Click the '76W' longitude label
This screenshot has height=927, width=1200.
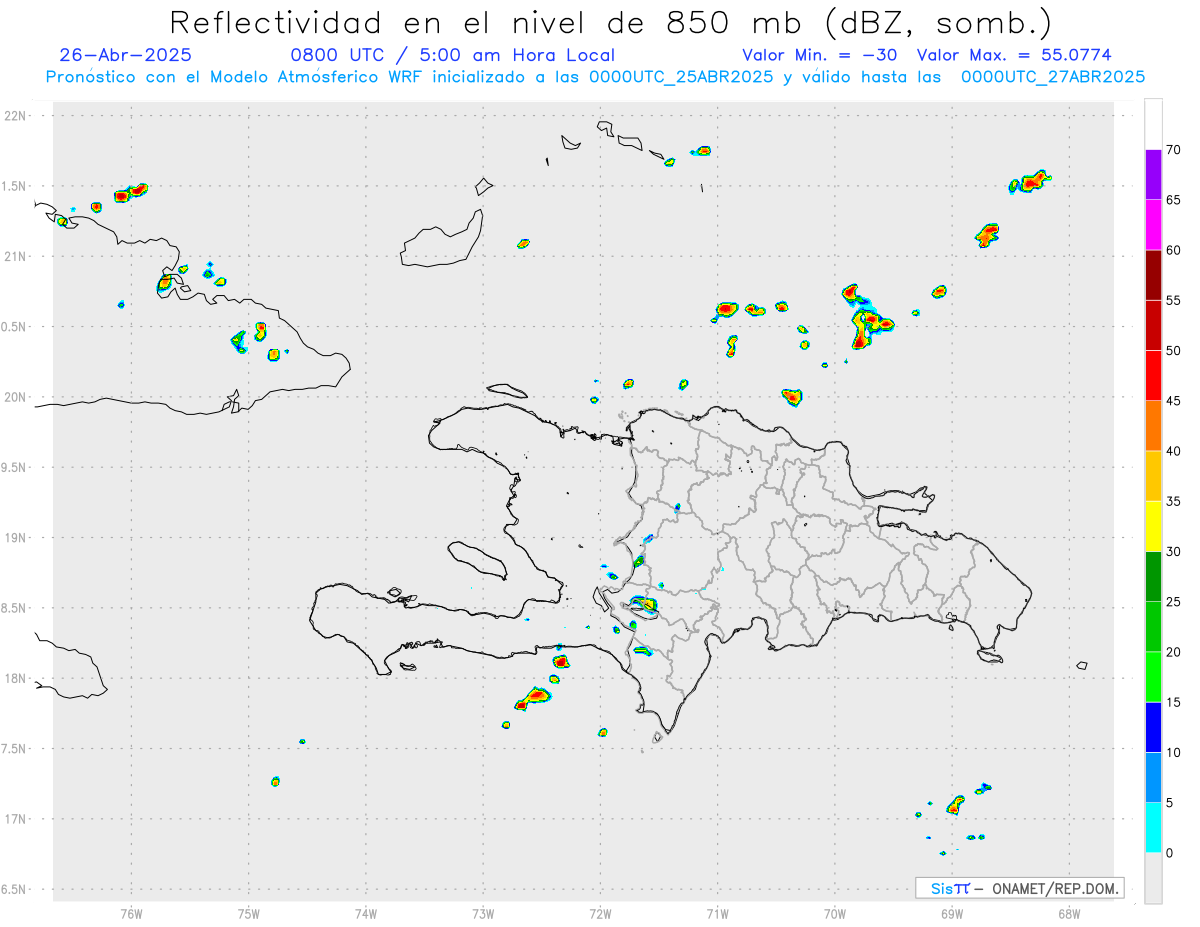point(131,914)
